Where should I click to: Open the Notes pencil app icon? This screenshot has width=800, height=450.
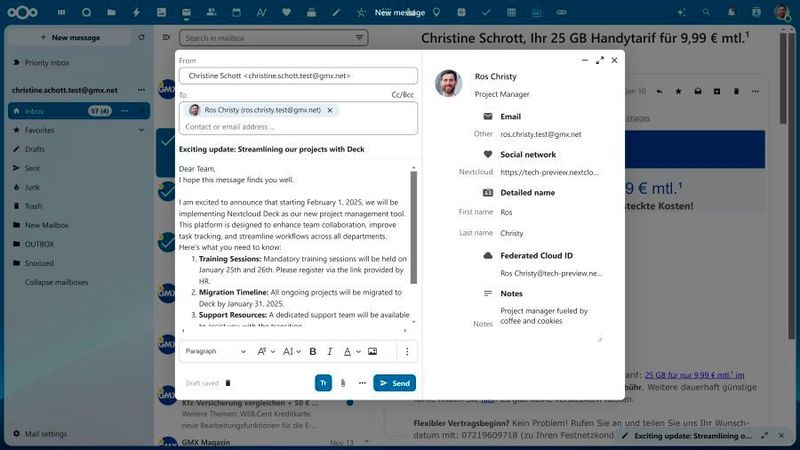point(336,12)
